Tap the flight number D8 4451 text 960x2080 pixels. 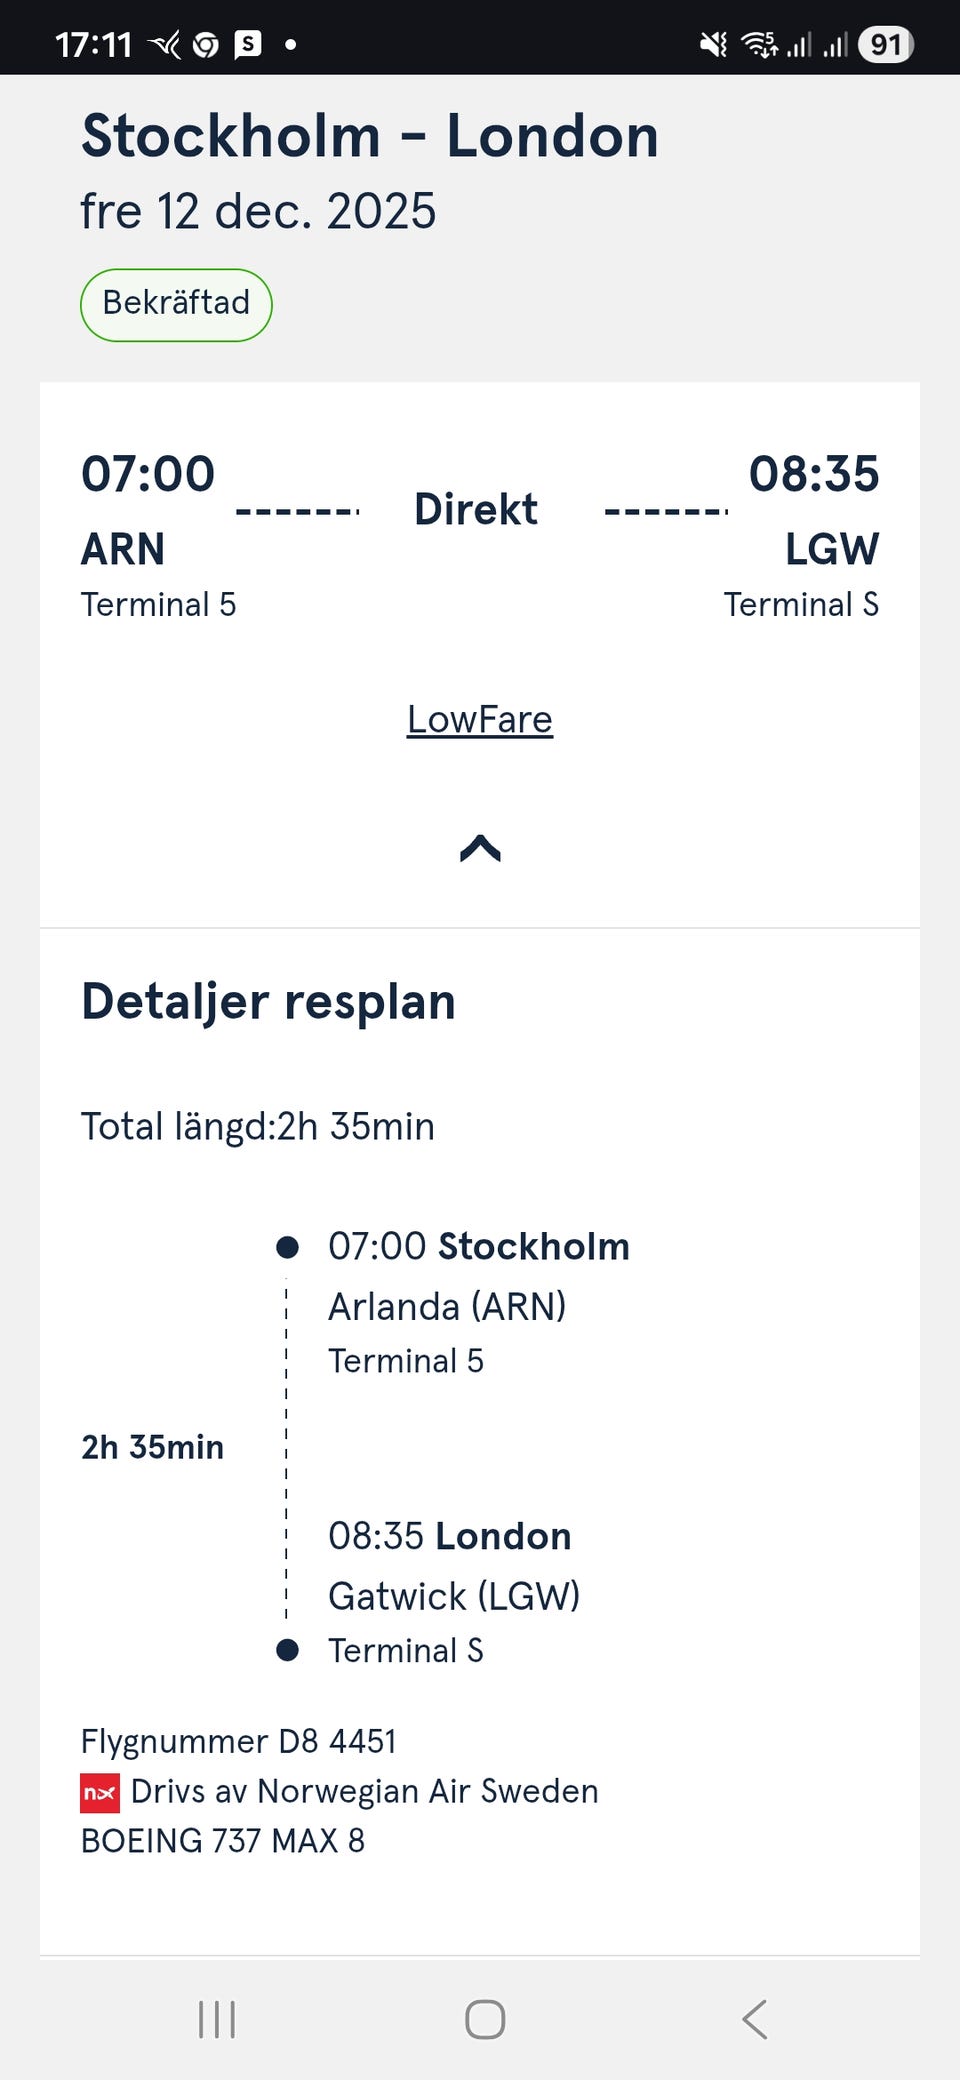coord(238,1741)
